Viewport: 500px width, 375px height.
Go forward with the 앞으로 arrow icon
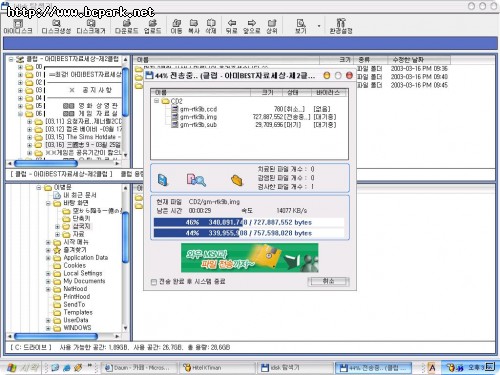[x=252, y=23]
